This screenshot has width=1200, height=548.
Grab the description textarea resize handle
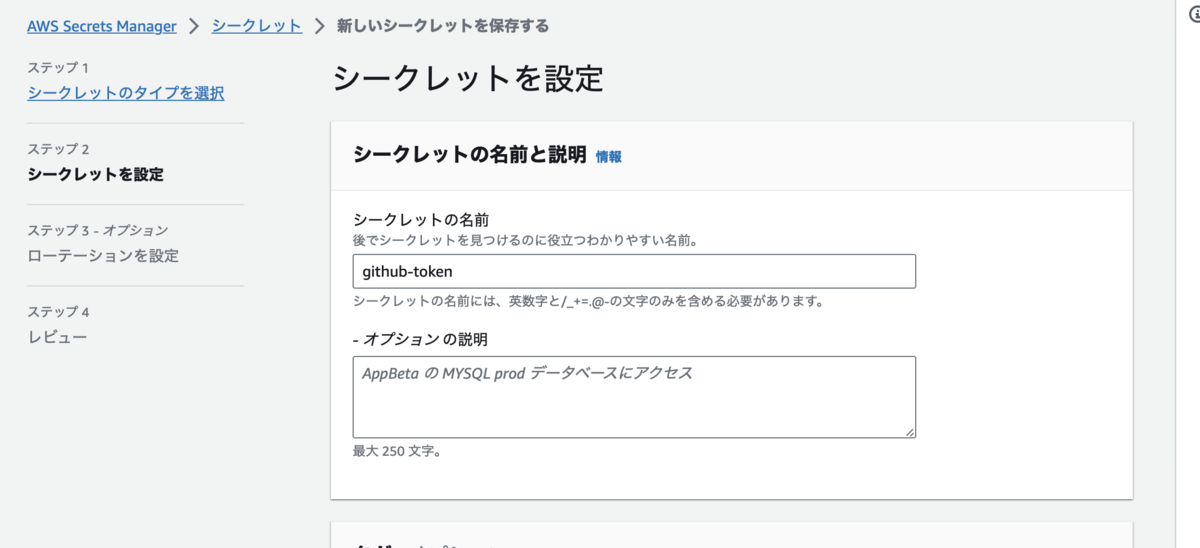(910, 432)
